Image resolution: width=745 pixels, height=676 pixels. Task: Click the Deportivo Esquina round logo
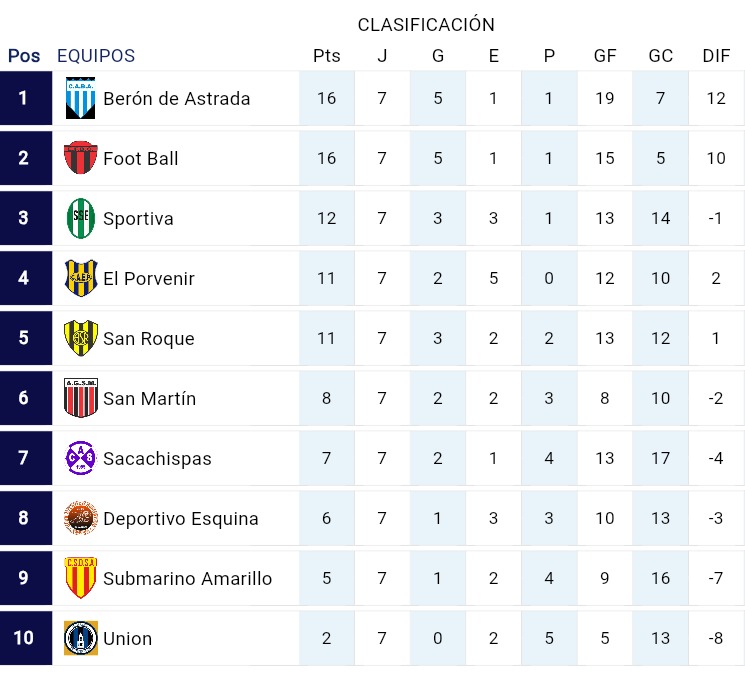pyautogui.click(x=80, y=518)
